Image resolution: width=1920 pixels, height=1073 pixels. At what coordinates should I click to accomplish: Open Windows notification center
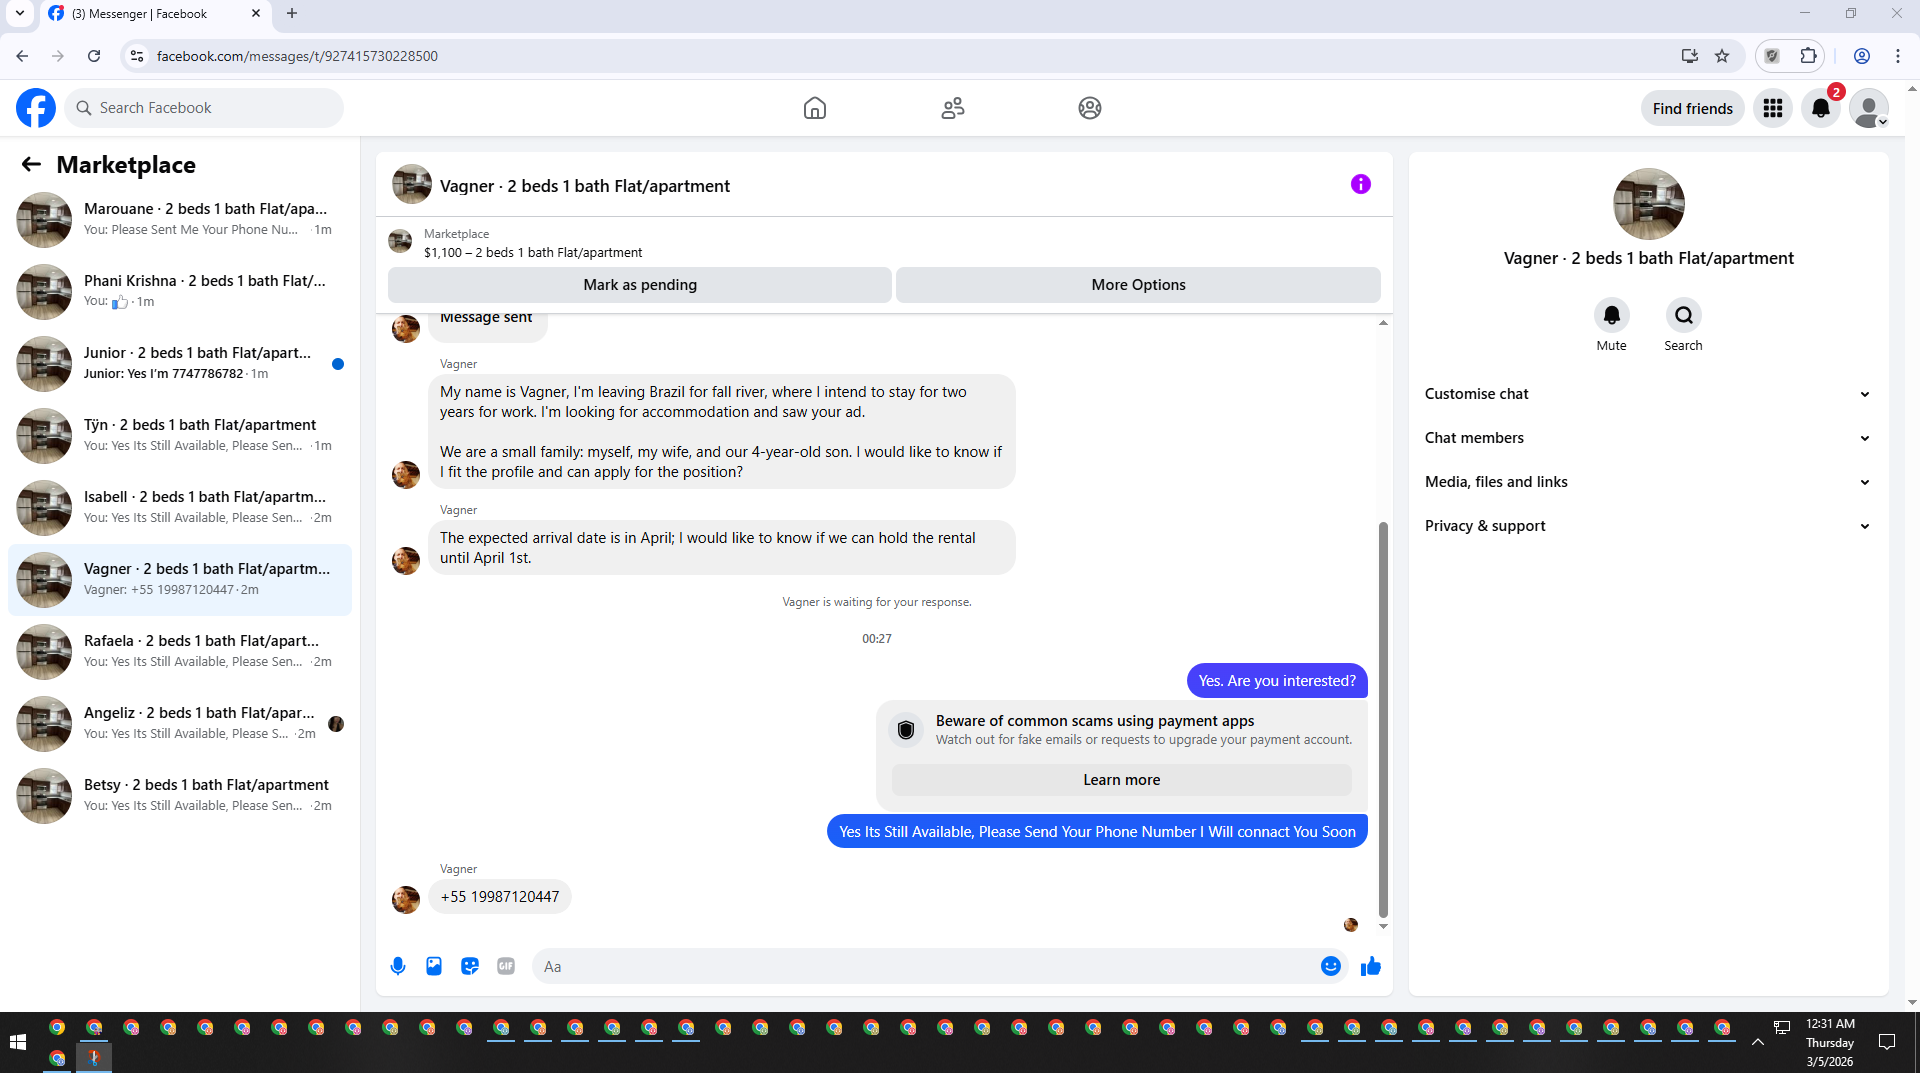click(1887, 1042)
